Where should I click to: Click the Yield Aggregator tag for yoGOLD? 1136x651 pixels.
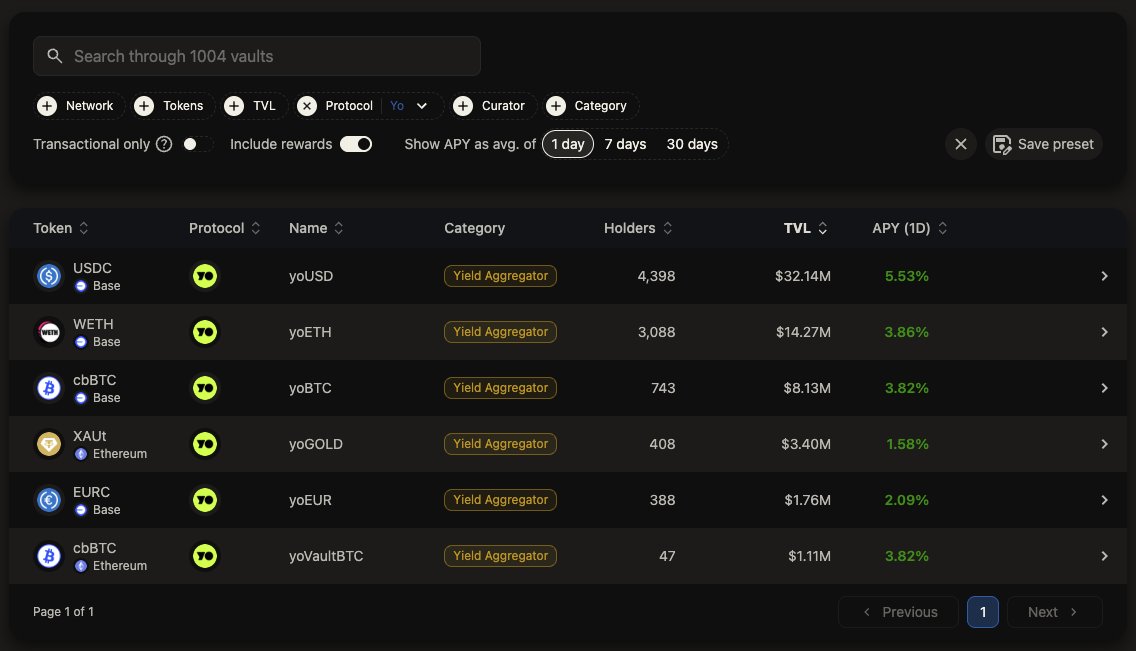[x=501, y=444]
